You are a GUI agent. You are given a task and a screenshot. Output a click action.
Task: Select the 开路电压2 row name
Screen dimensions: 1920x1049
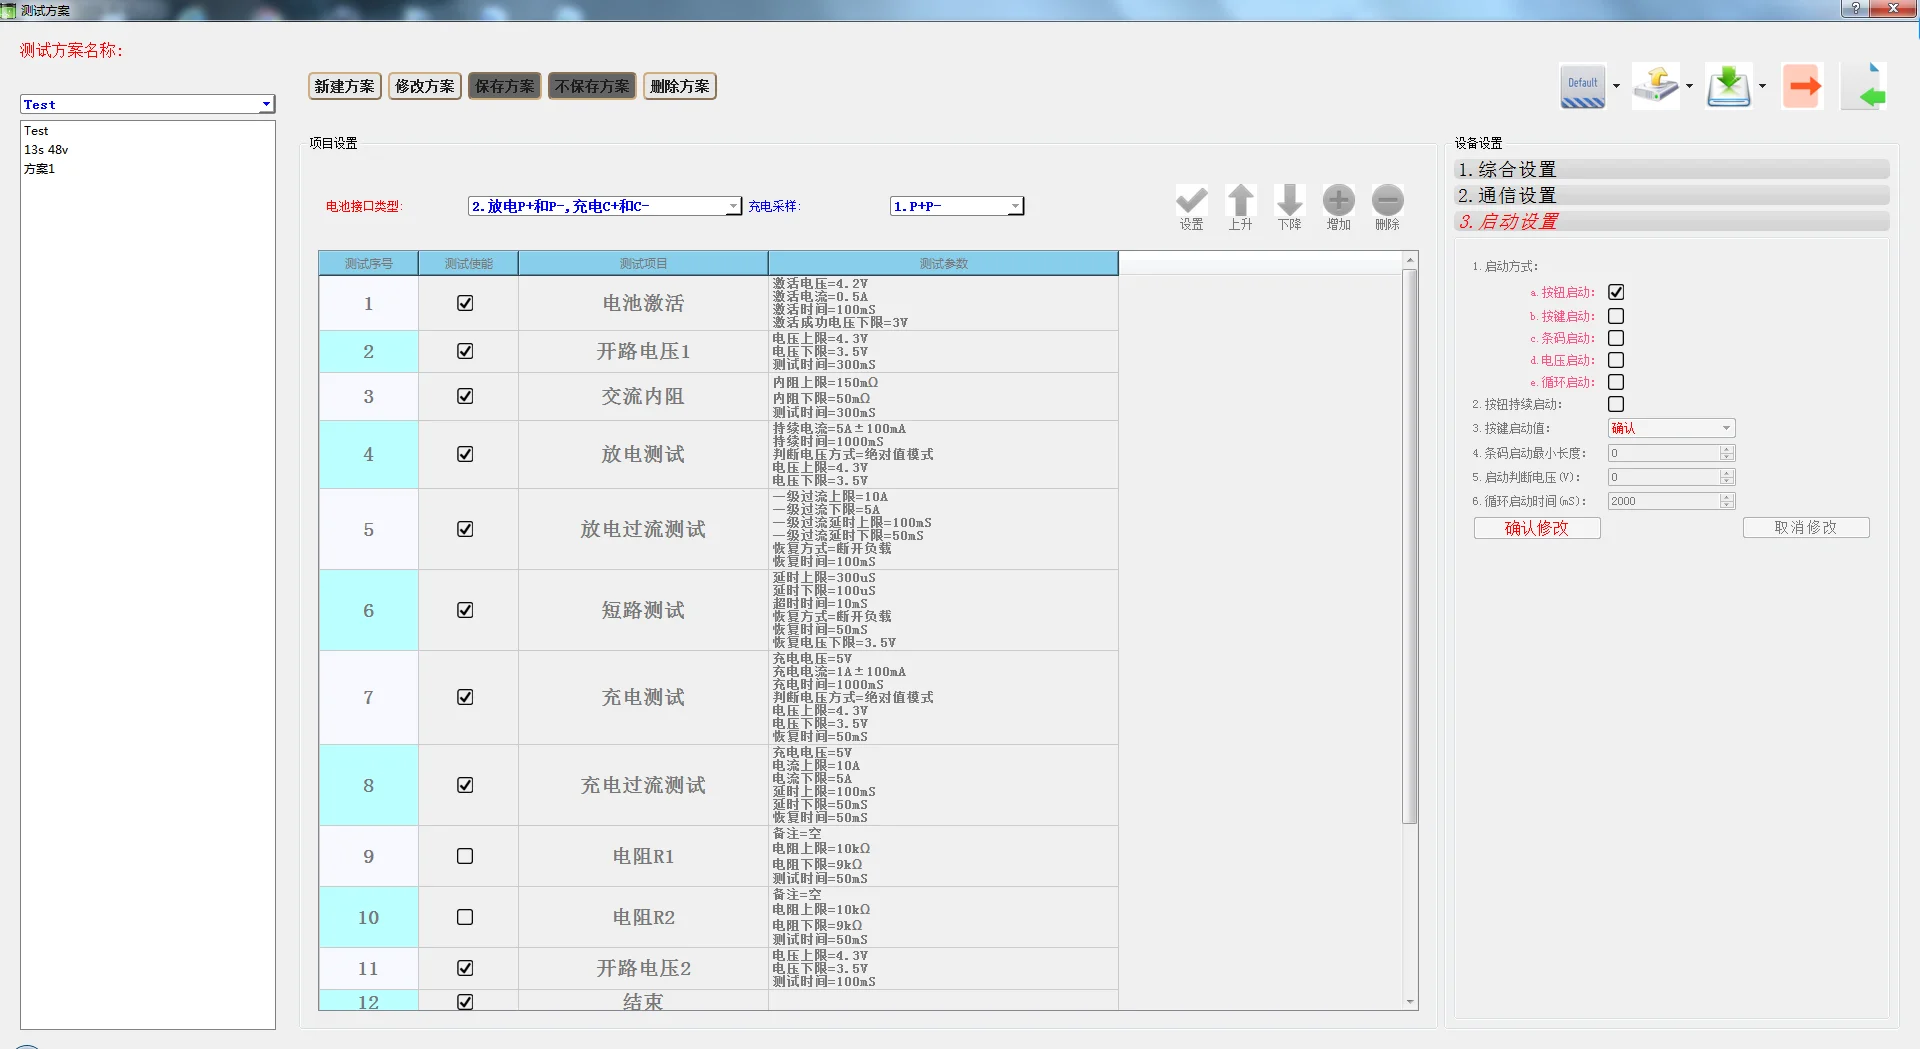click(x=643, y=968)
